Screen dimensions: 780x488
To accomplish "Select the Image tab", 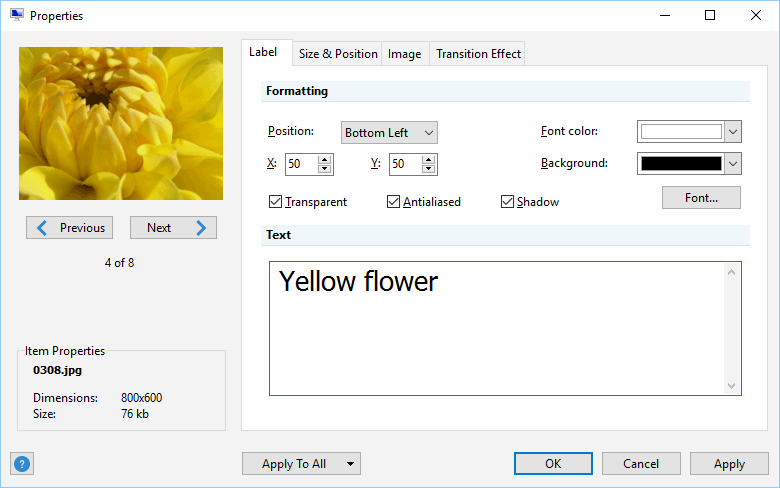I will [404, 54].
